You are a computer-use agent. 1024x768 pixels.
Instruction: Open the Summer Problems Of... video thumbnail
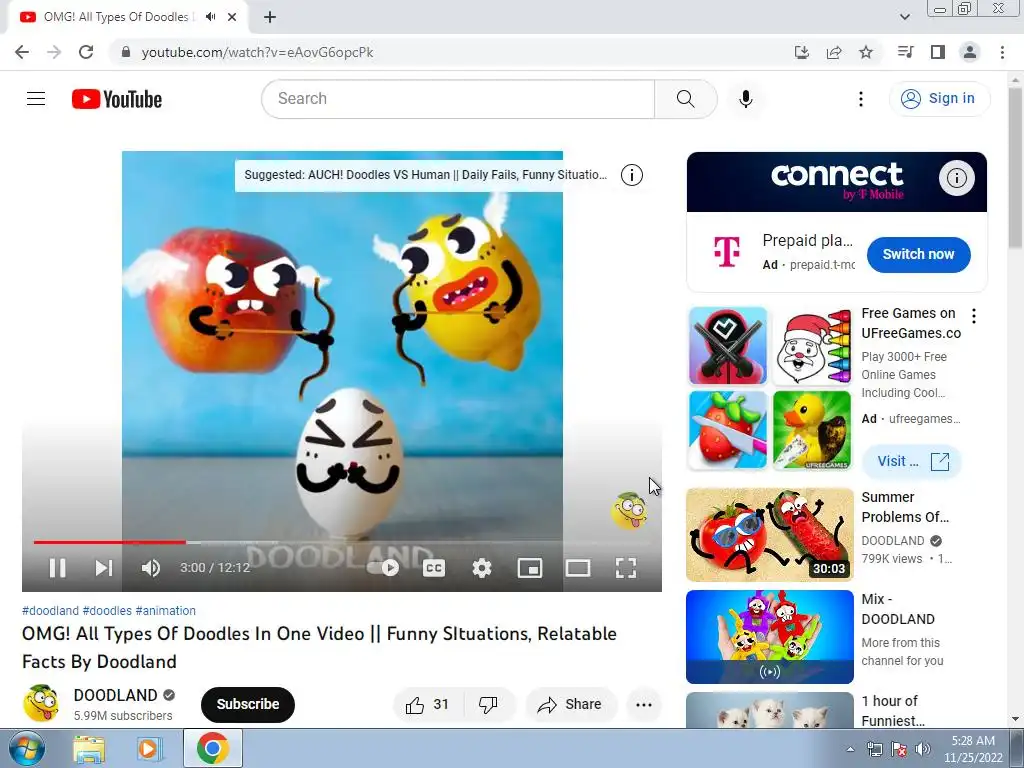coord(770,535)
